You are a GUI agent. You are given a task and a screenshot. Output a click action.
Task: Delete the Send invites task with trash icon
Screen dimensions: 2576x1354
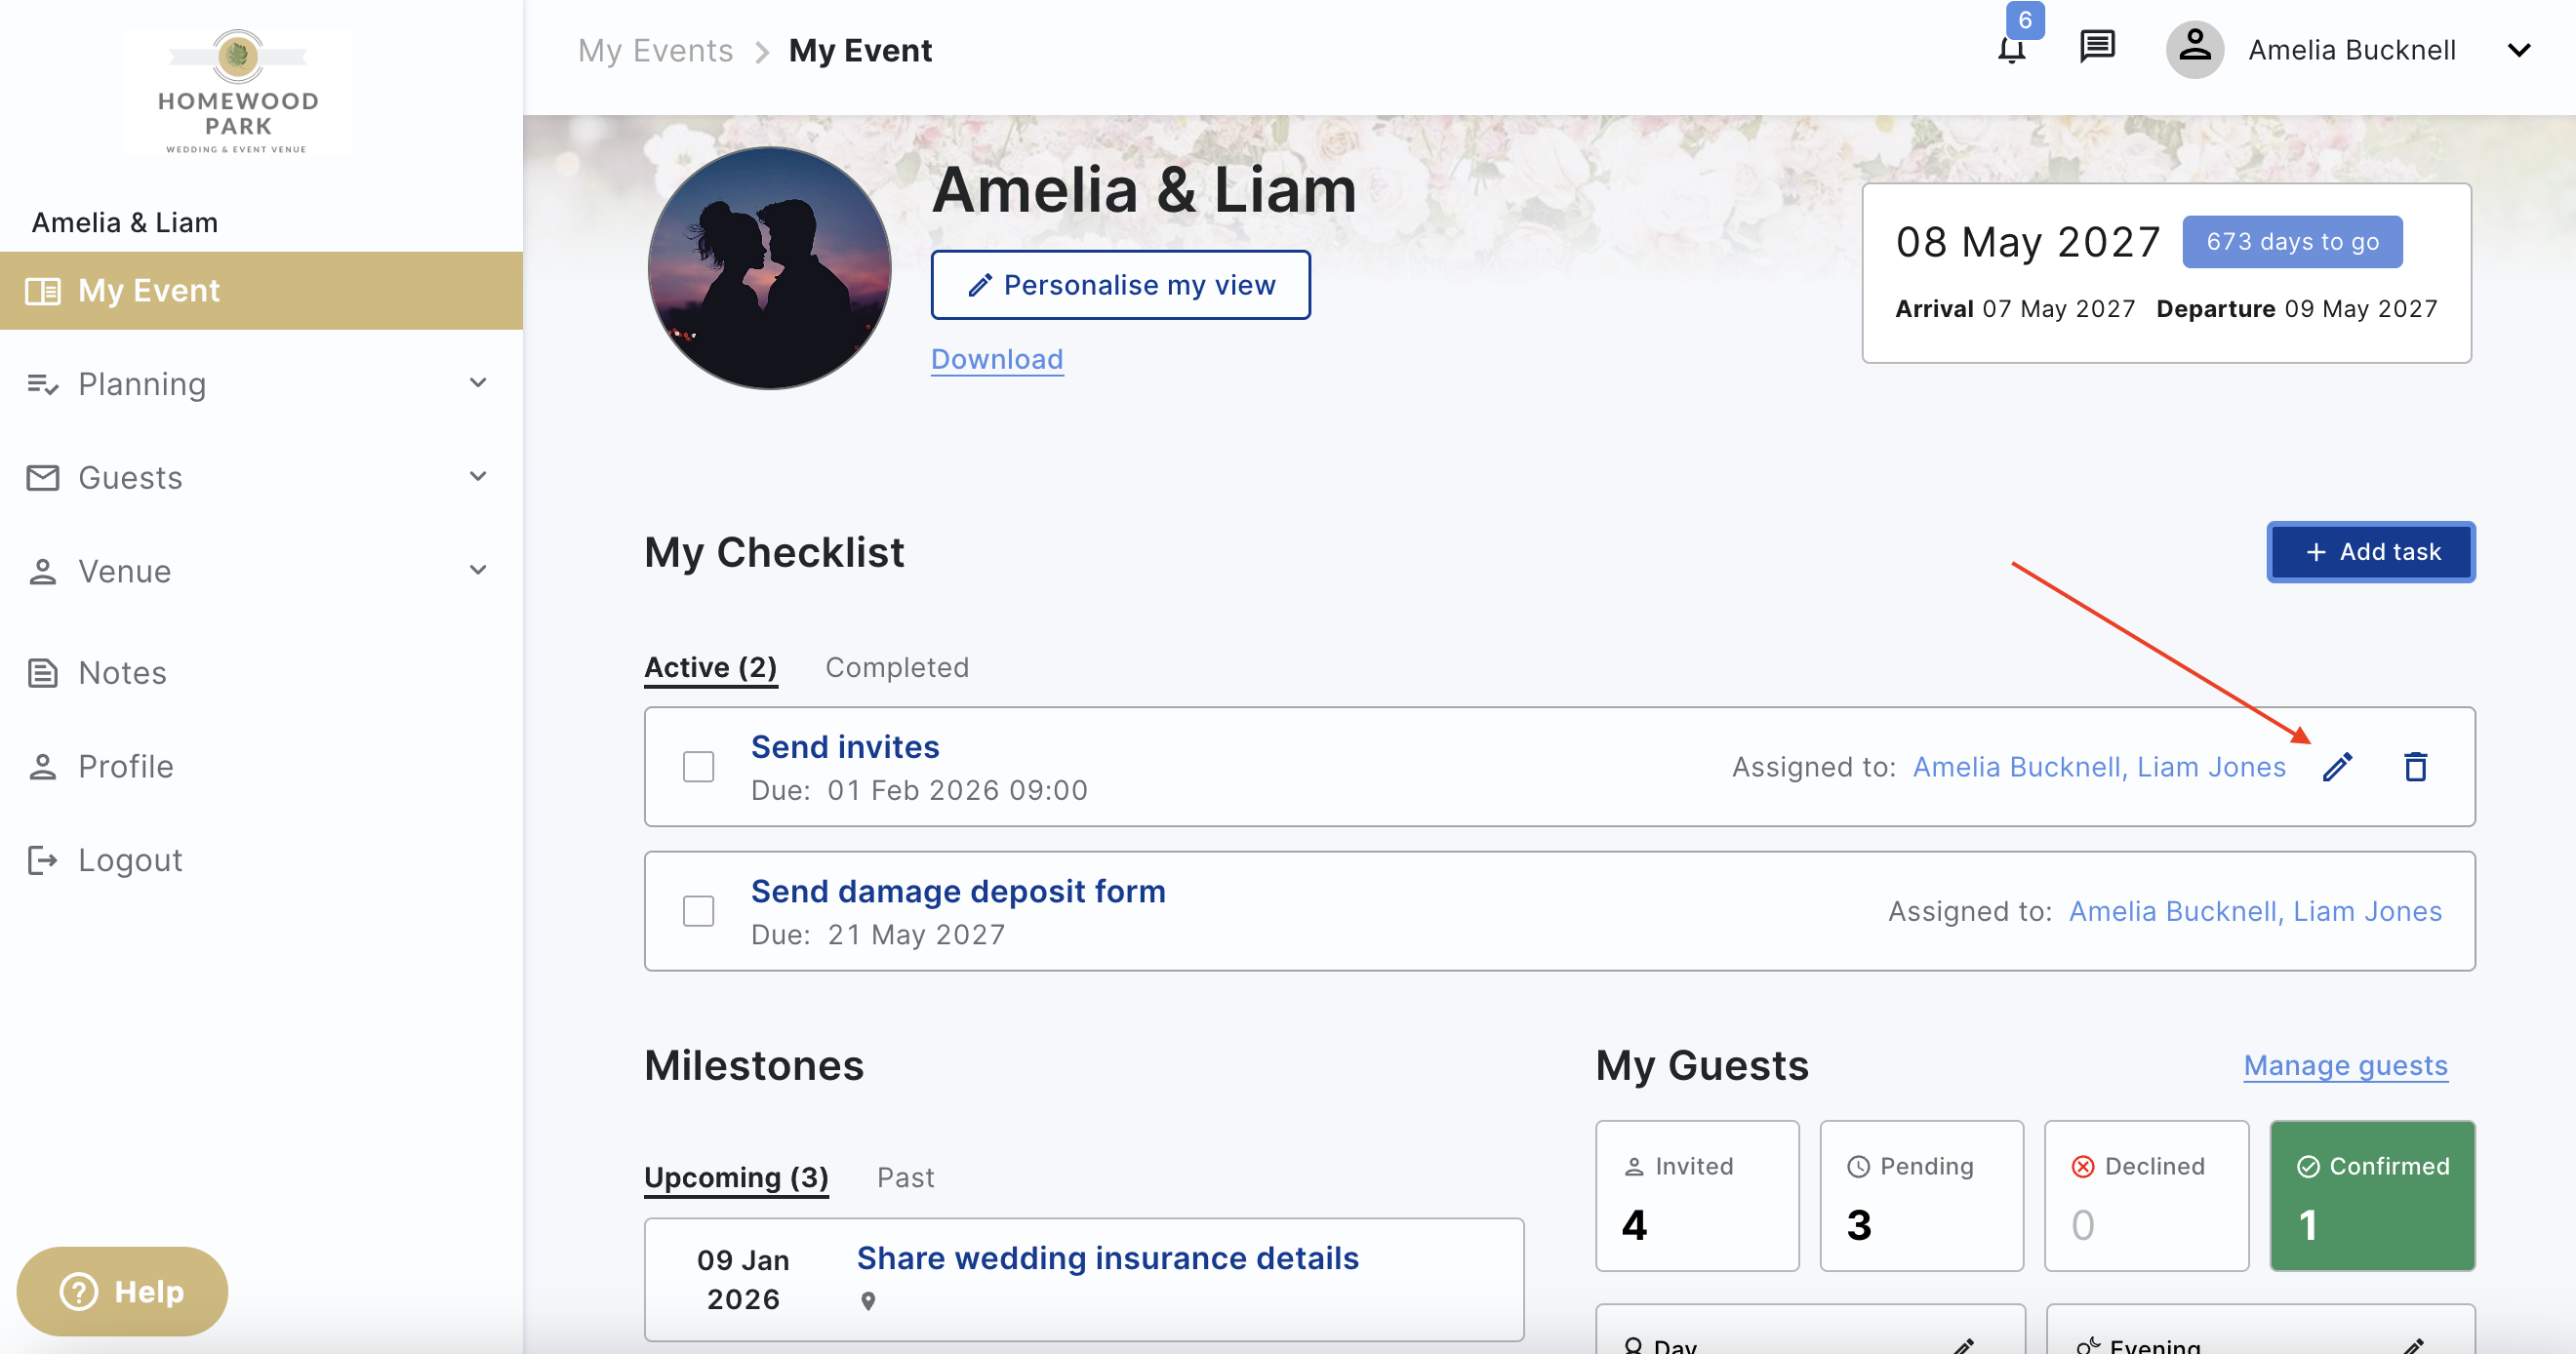click(x=2415, y=767)
